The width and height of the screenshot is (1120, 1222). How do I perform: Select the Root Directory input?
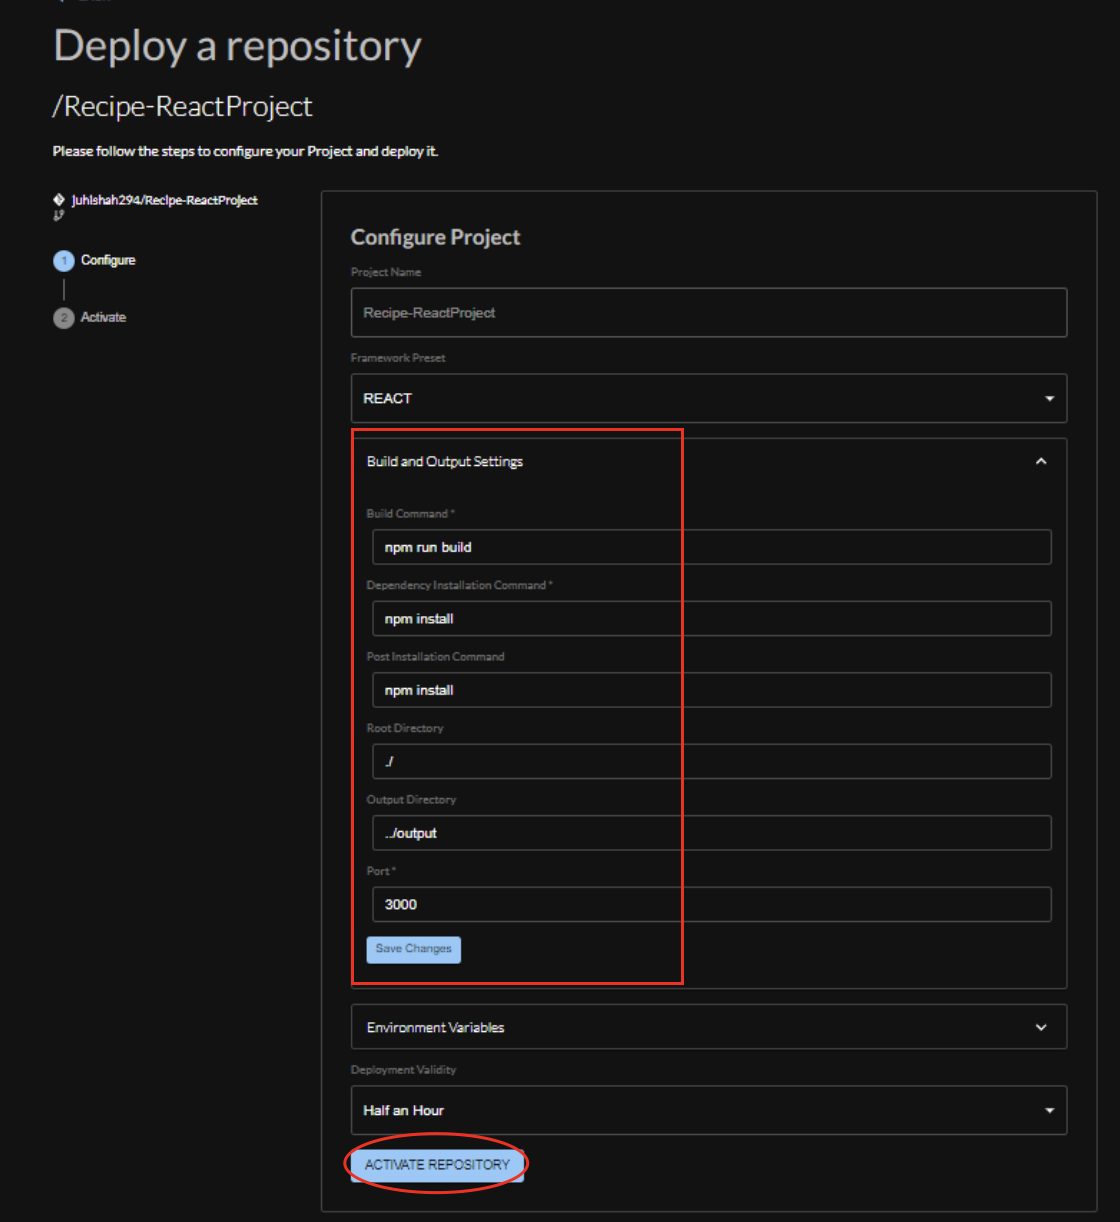[x=711, y=762]
